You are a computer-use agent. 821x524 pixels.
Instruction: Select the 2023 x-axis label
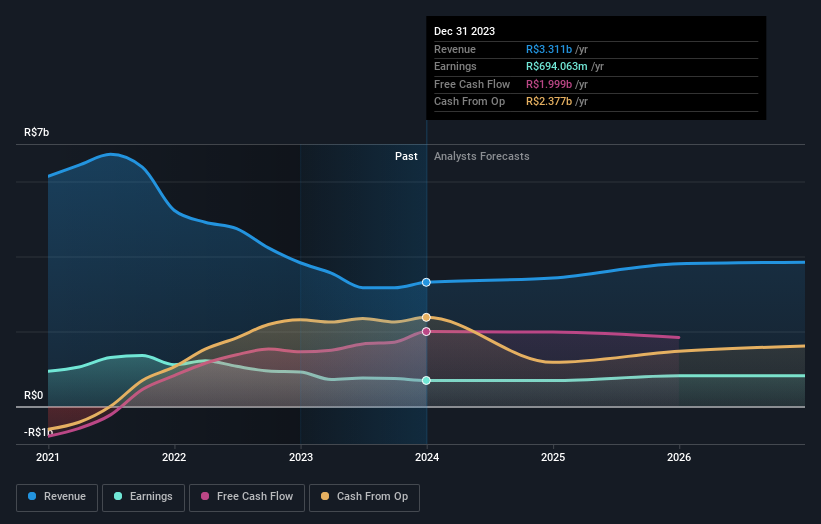301,457
